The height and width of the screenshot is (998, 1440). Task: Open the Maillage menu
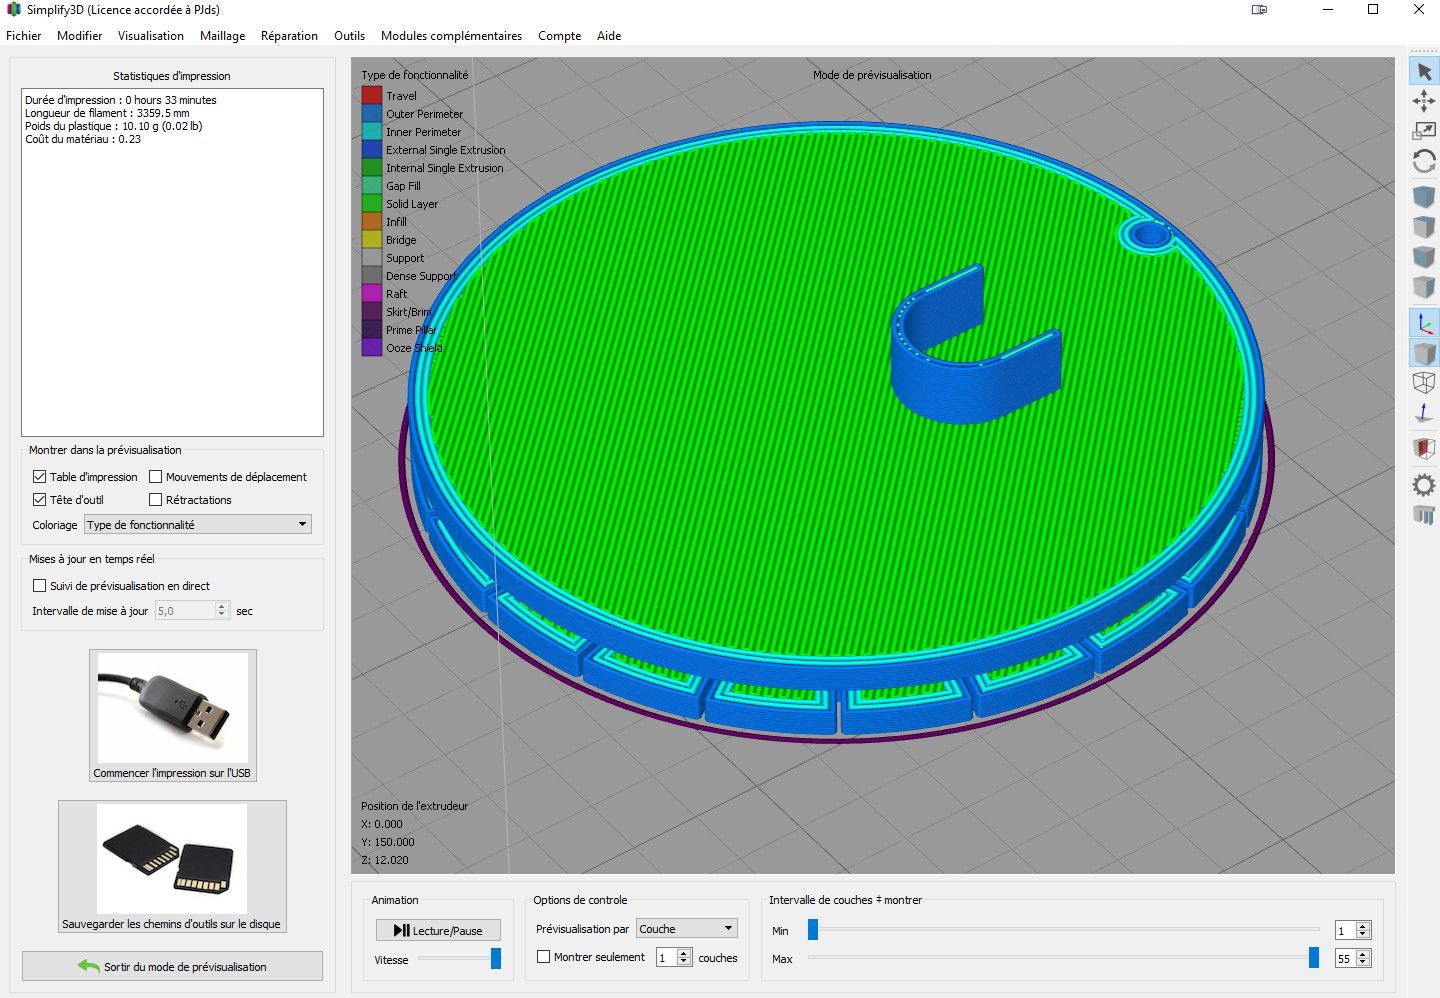[222, 36]
